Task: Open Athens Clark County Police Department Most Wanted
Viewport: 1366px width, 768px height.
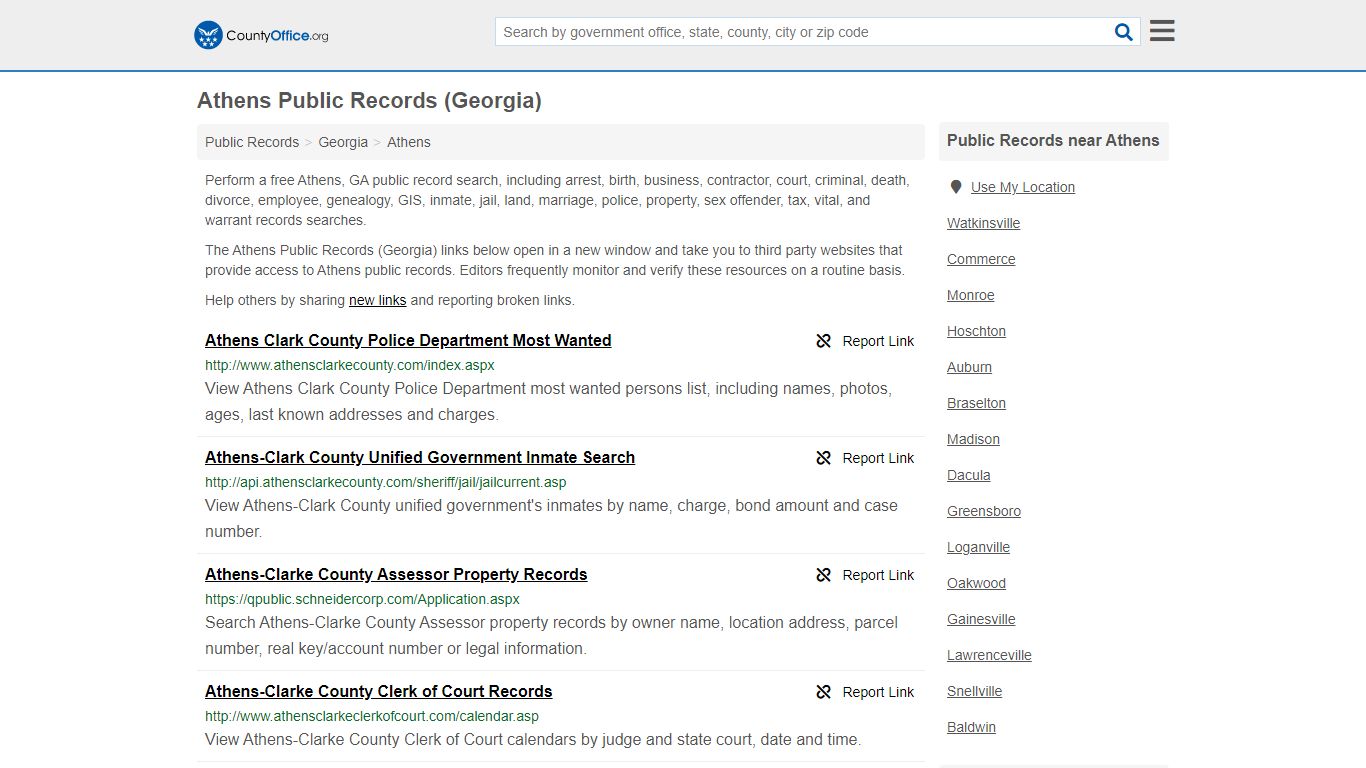Action: (408, 340)
